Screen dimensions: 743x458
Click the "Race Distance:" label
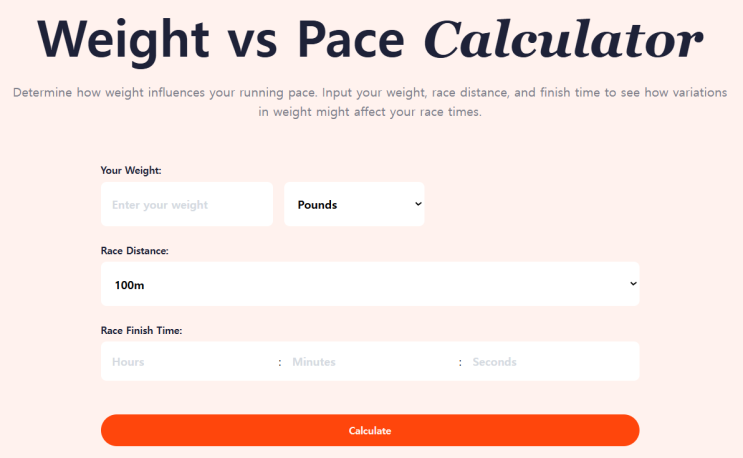135,251
